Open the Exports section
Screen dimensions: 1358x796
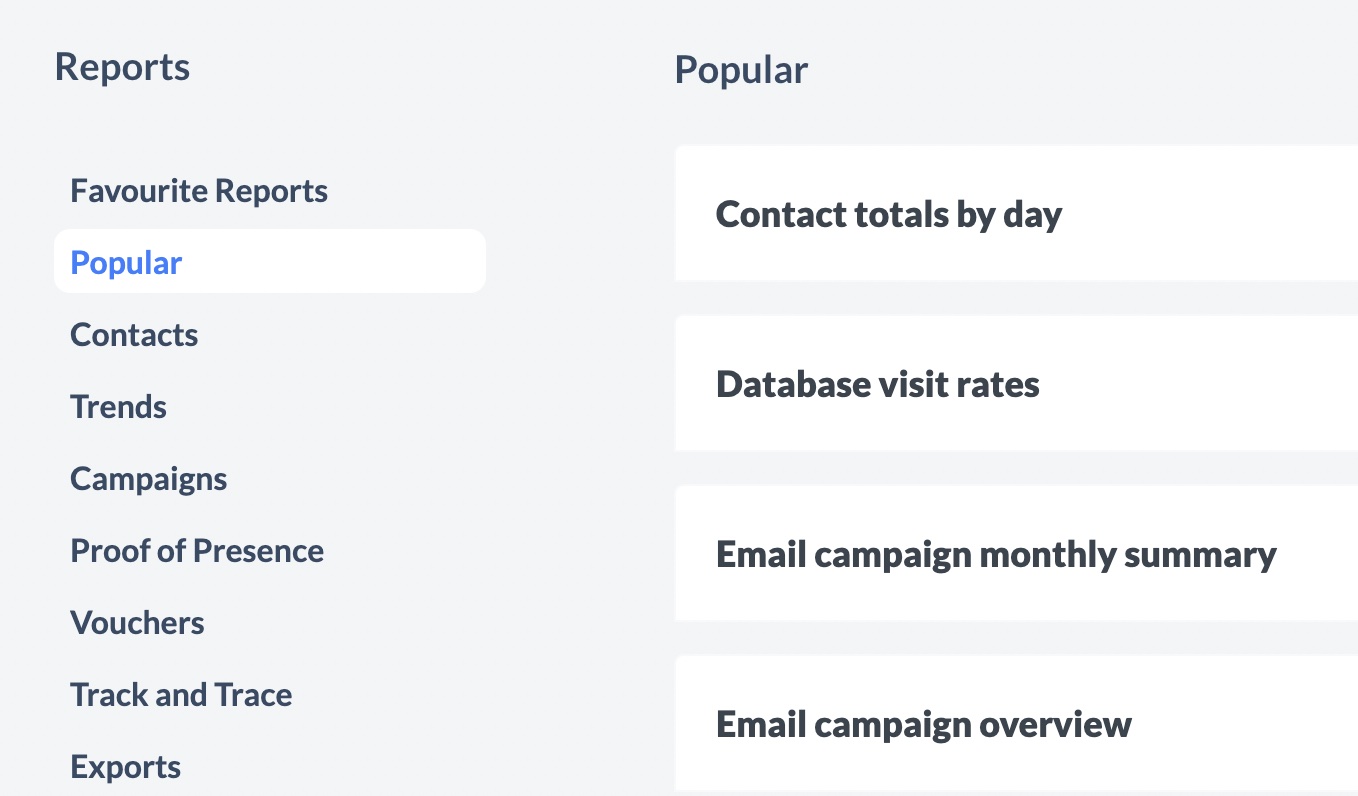(125, 767)
